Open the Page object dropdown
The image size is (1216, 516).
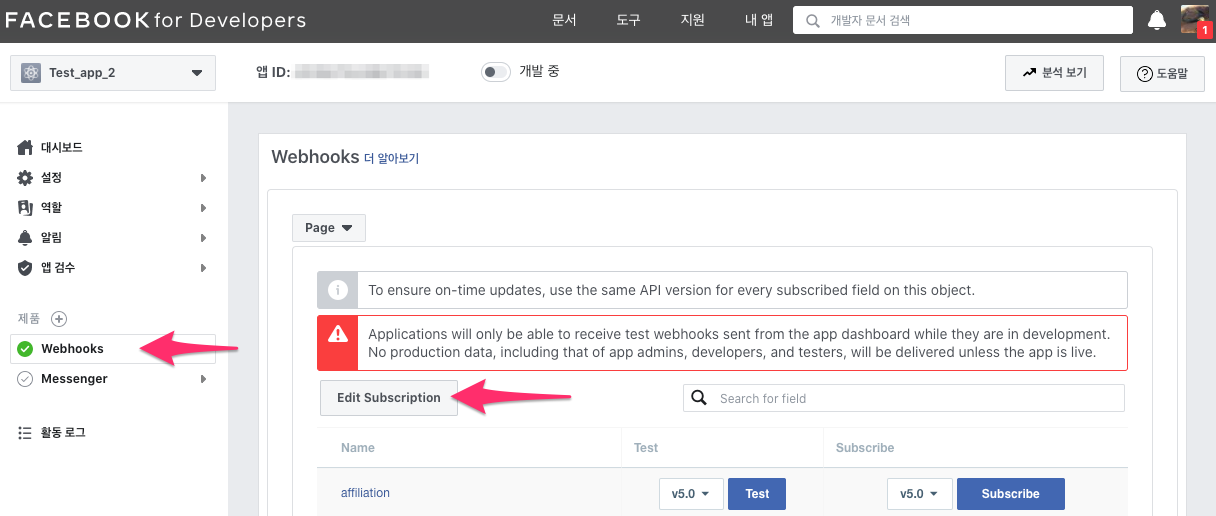[x=329, y=228]
